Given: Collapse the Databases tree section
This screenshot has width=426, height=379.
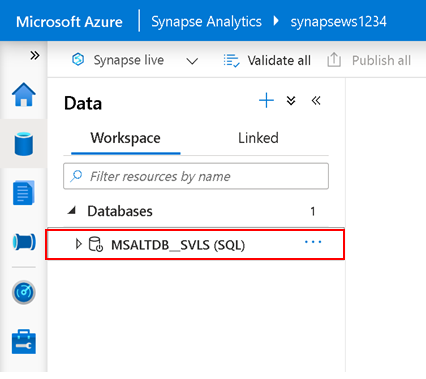Looking at the screenshot, I should 72,211.
